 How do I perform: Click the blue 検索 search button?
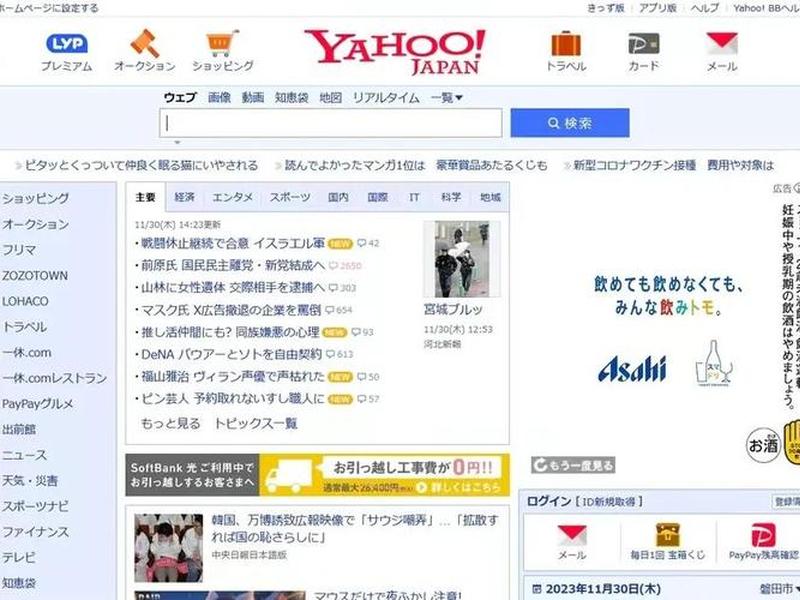tap(570, 123)
